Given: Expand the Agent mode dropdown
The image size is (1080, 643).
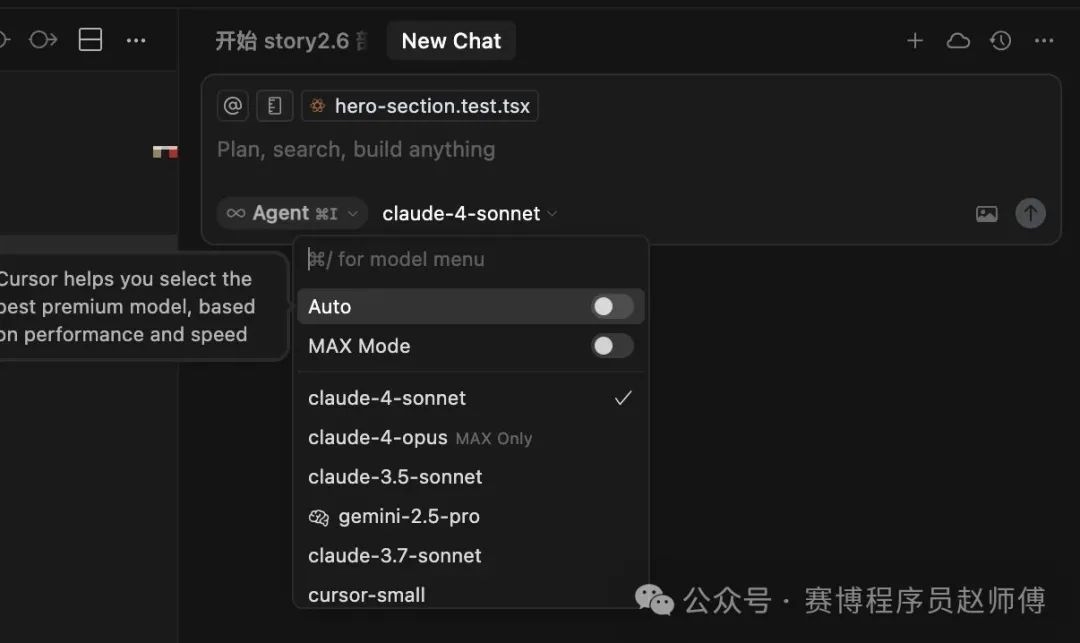Looking at the screenshot, I should pos(293,213).
